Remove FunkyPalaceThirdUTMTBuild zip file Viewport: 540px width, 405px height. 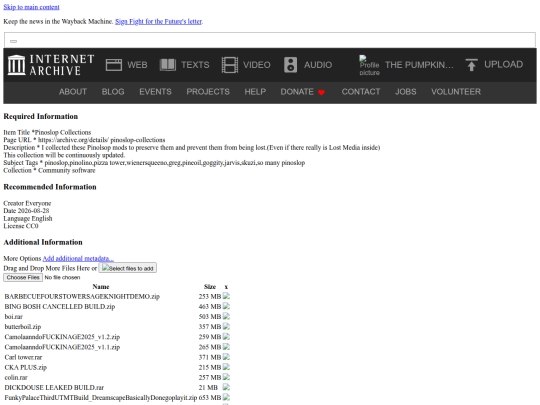point(226,397)
